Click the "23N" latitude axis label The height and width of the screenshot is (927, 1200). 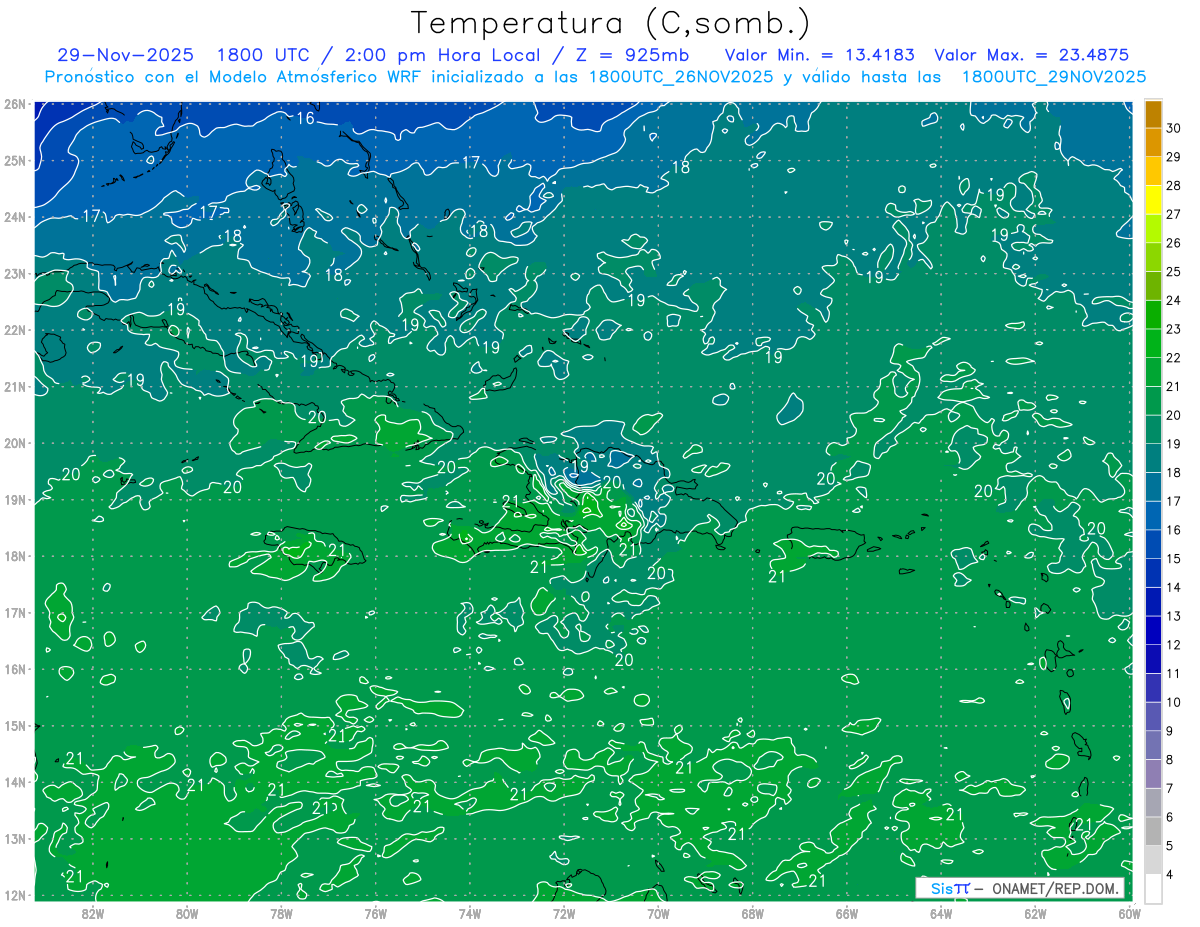[15, 274]
